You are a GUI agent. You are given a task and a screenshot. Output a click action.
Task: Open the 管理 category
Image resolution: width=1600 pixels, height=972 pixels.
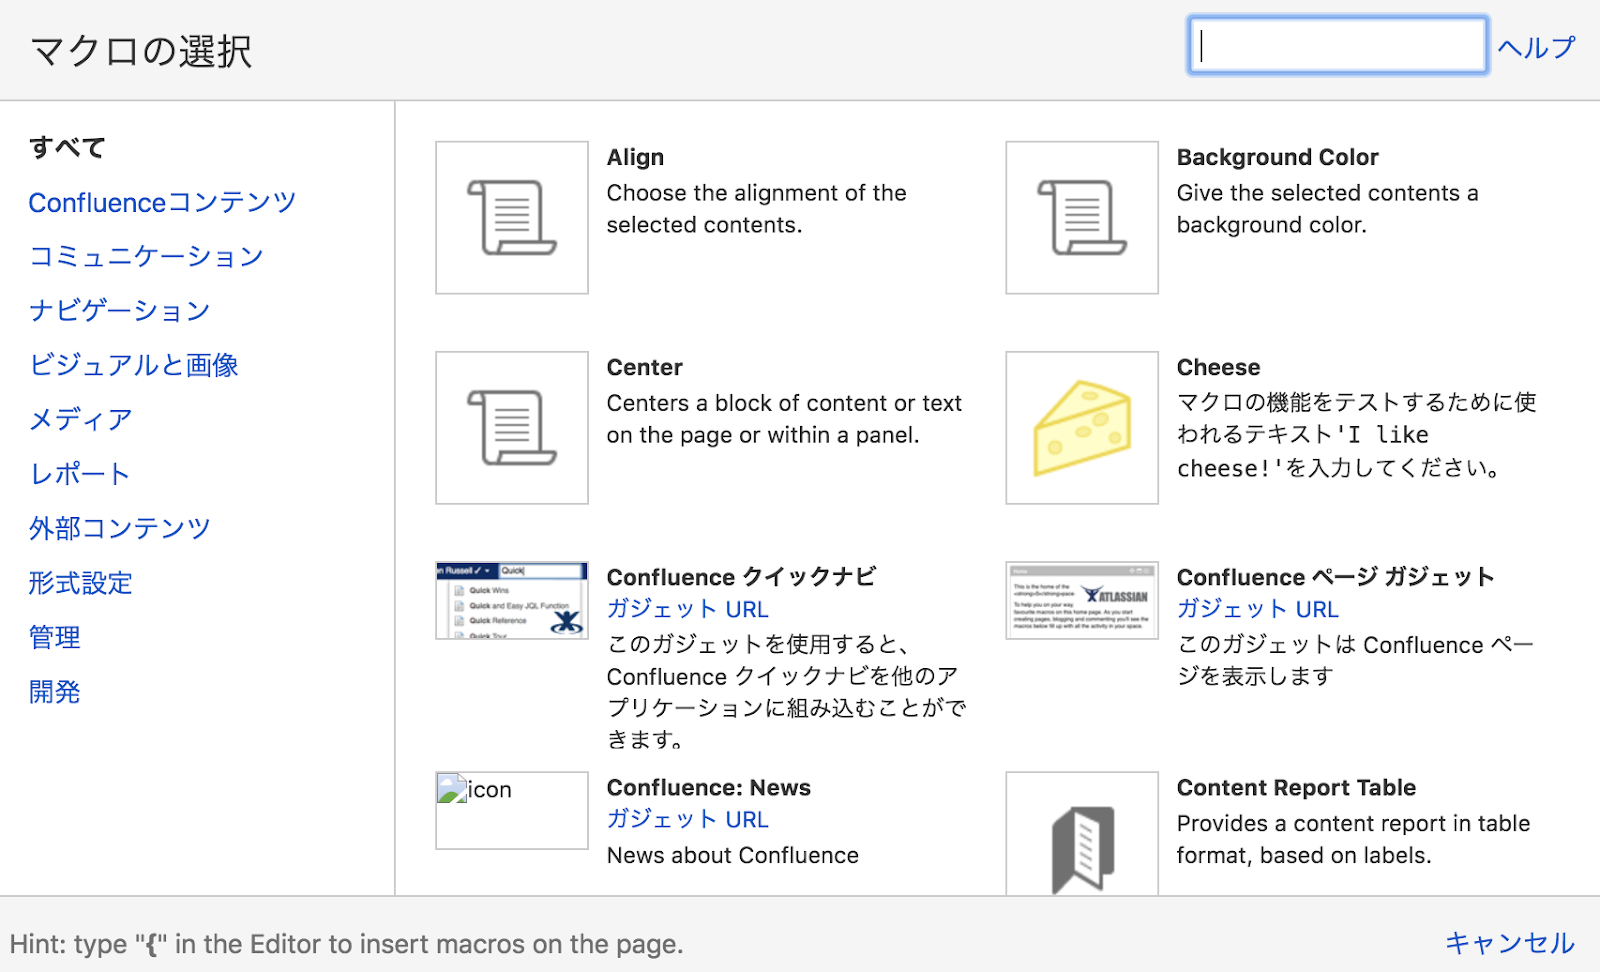coord(54,637)
